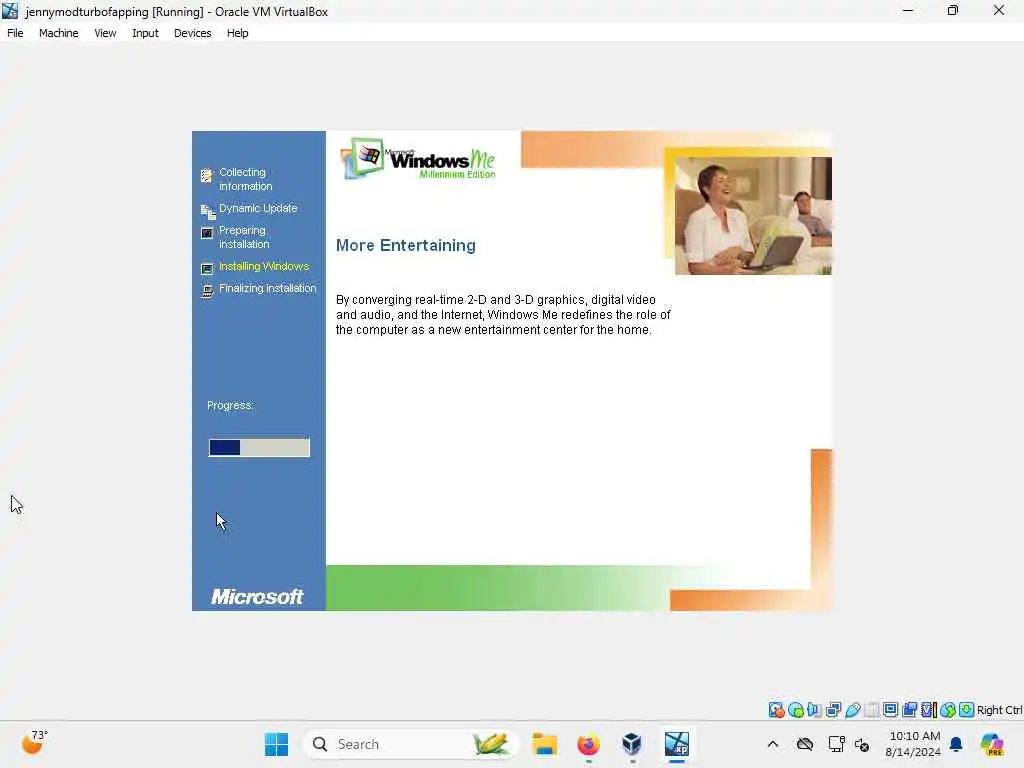The height and width of the screenshot is (768, 1024).
Task: Click the Finalizing installation text
Action: (x=268, y=288)
